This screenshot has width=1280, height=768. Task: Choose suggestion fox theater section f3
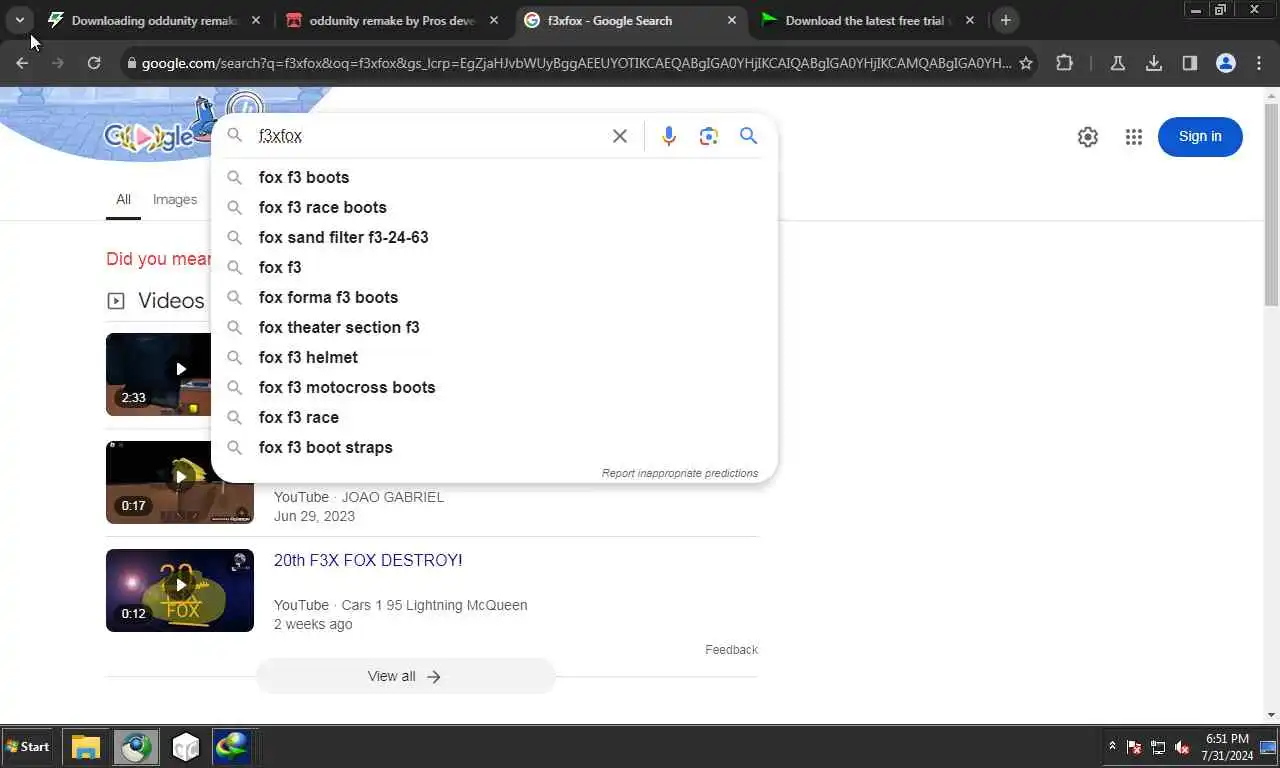[x=494, y=327]
